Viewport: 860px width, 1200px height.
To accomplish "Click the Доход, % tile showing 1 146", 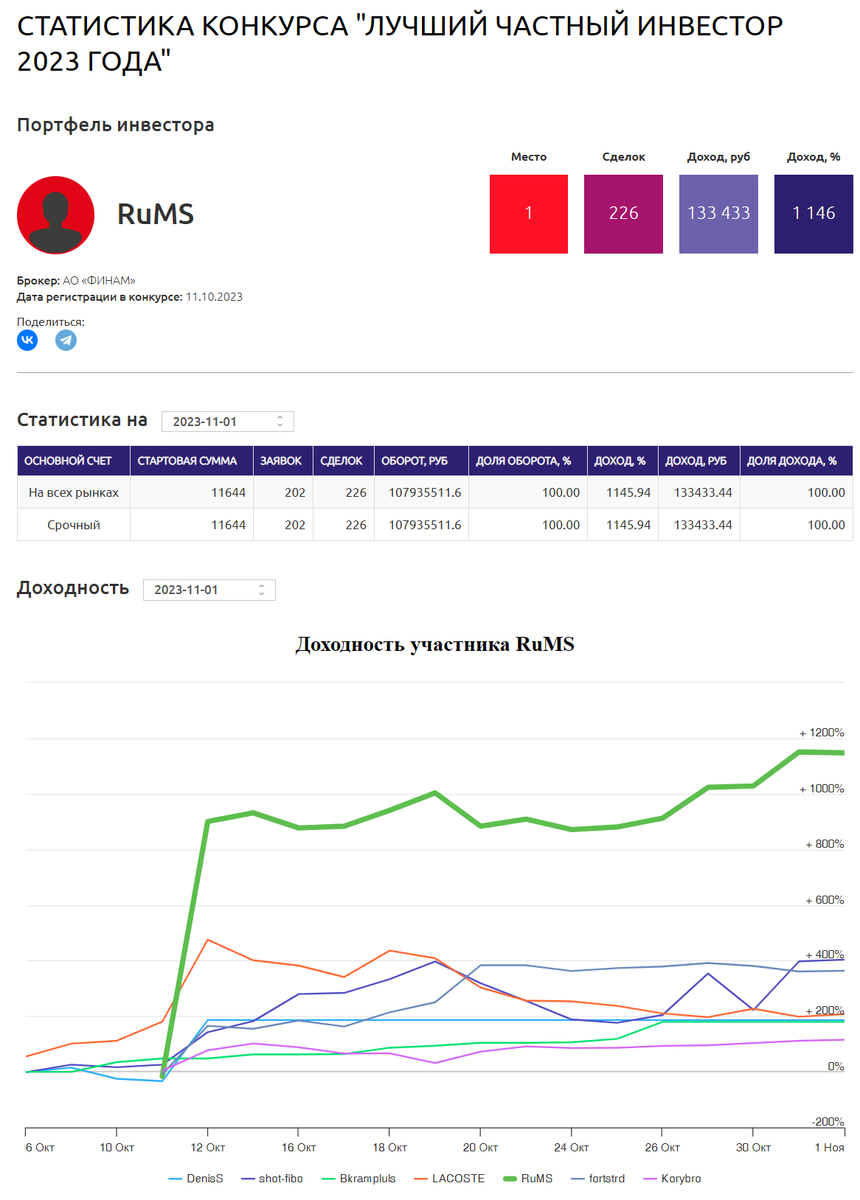I will pyautogui.click(x=813, y=214).
